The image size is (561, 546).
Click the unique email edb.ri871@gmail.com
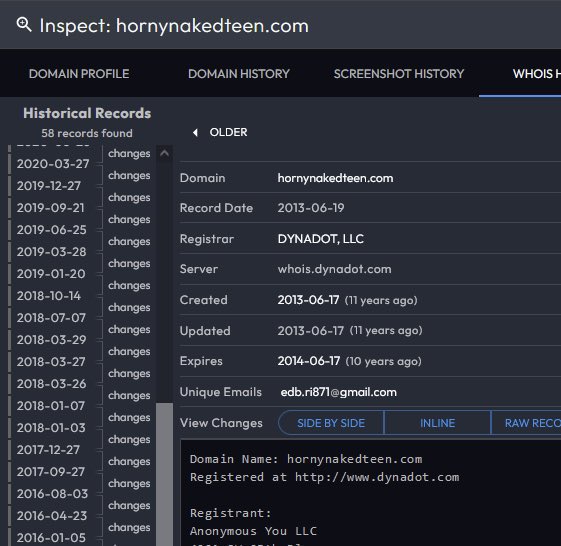(x=338, y=392)
